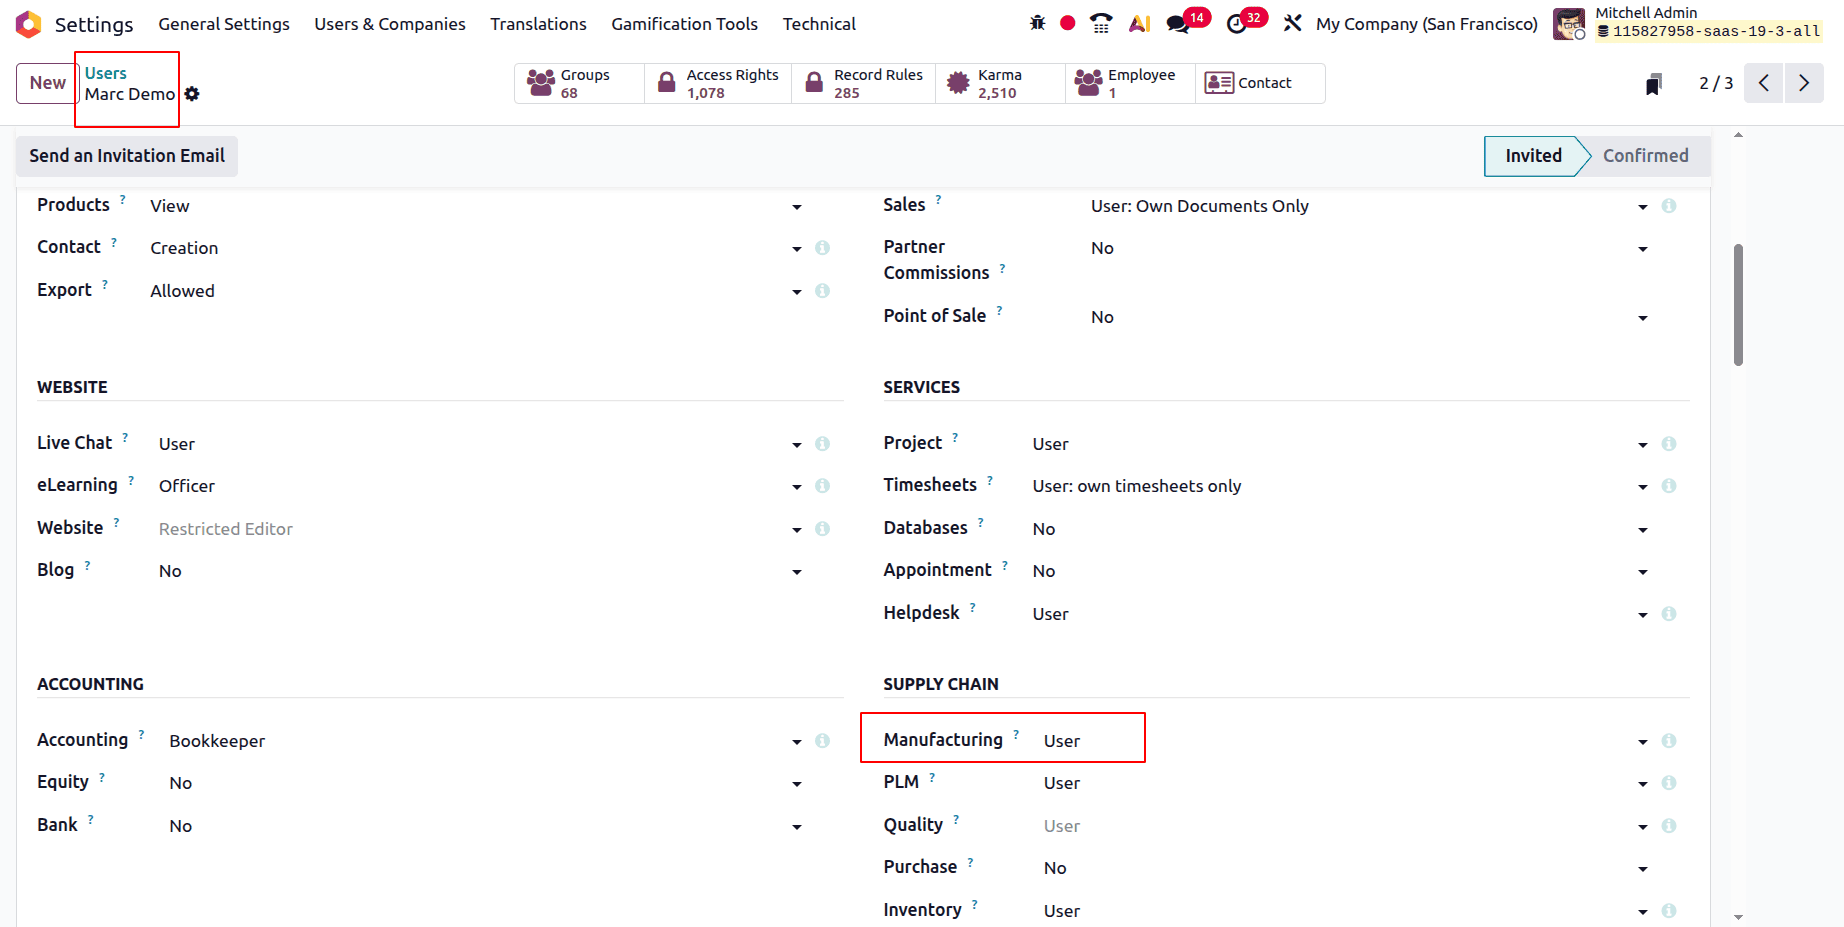Show info icon for Timesheets
The width and height of the screenshot is (1844, 927).
tap(1668, 486)
